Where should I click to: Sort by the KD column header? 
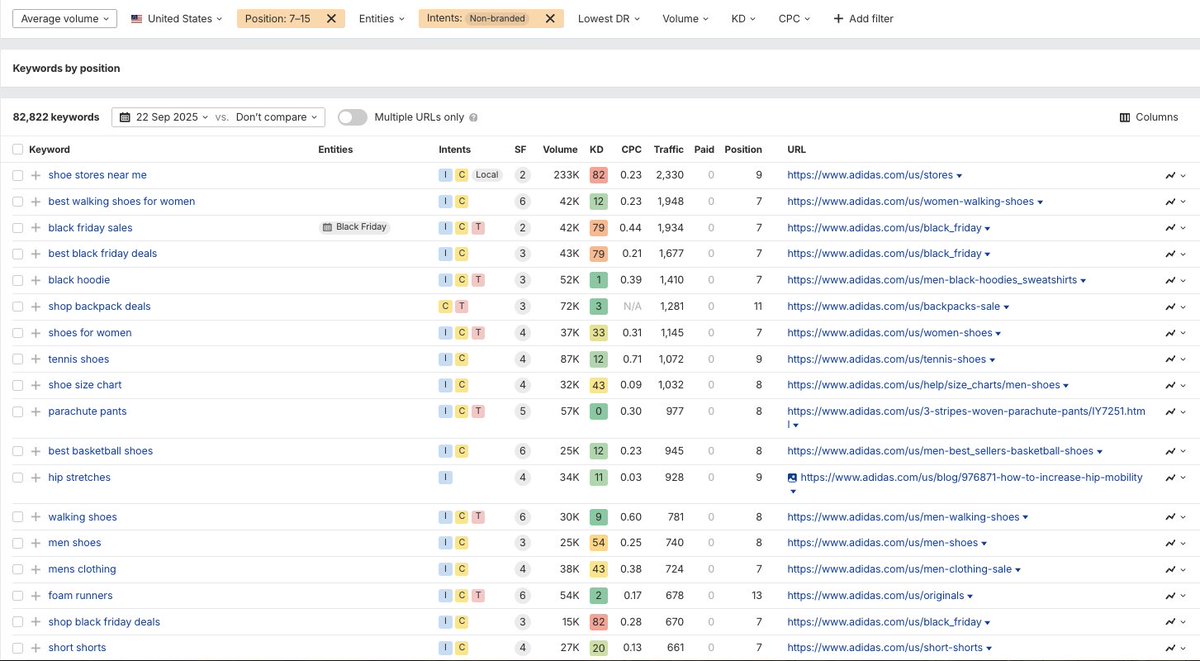click(597, 149)
